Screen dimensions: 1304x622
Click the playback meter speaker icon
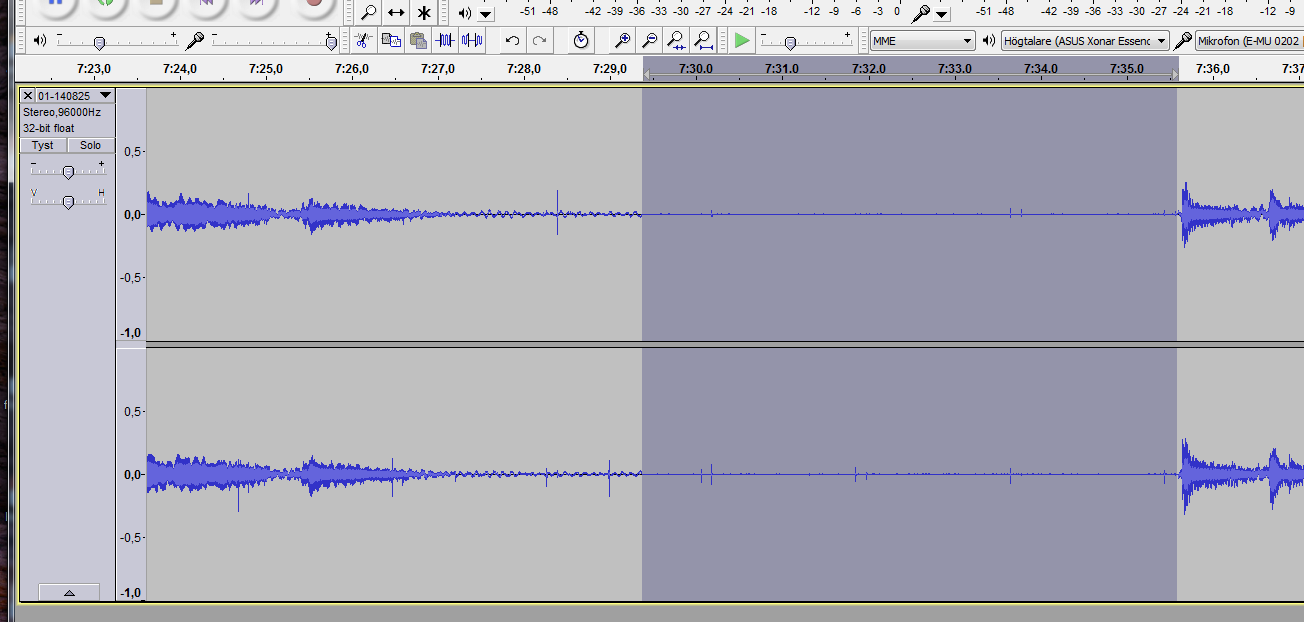pyautogui.click(x=465, y=13)
